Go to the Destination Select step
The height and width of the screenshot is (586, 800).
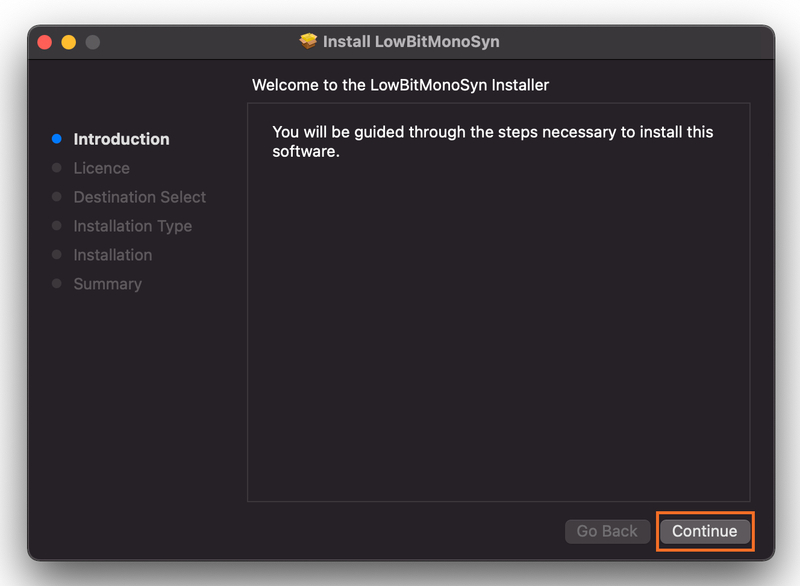(x=139, y=197)
